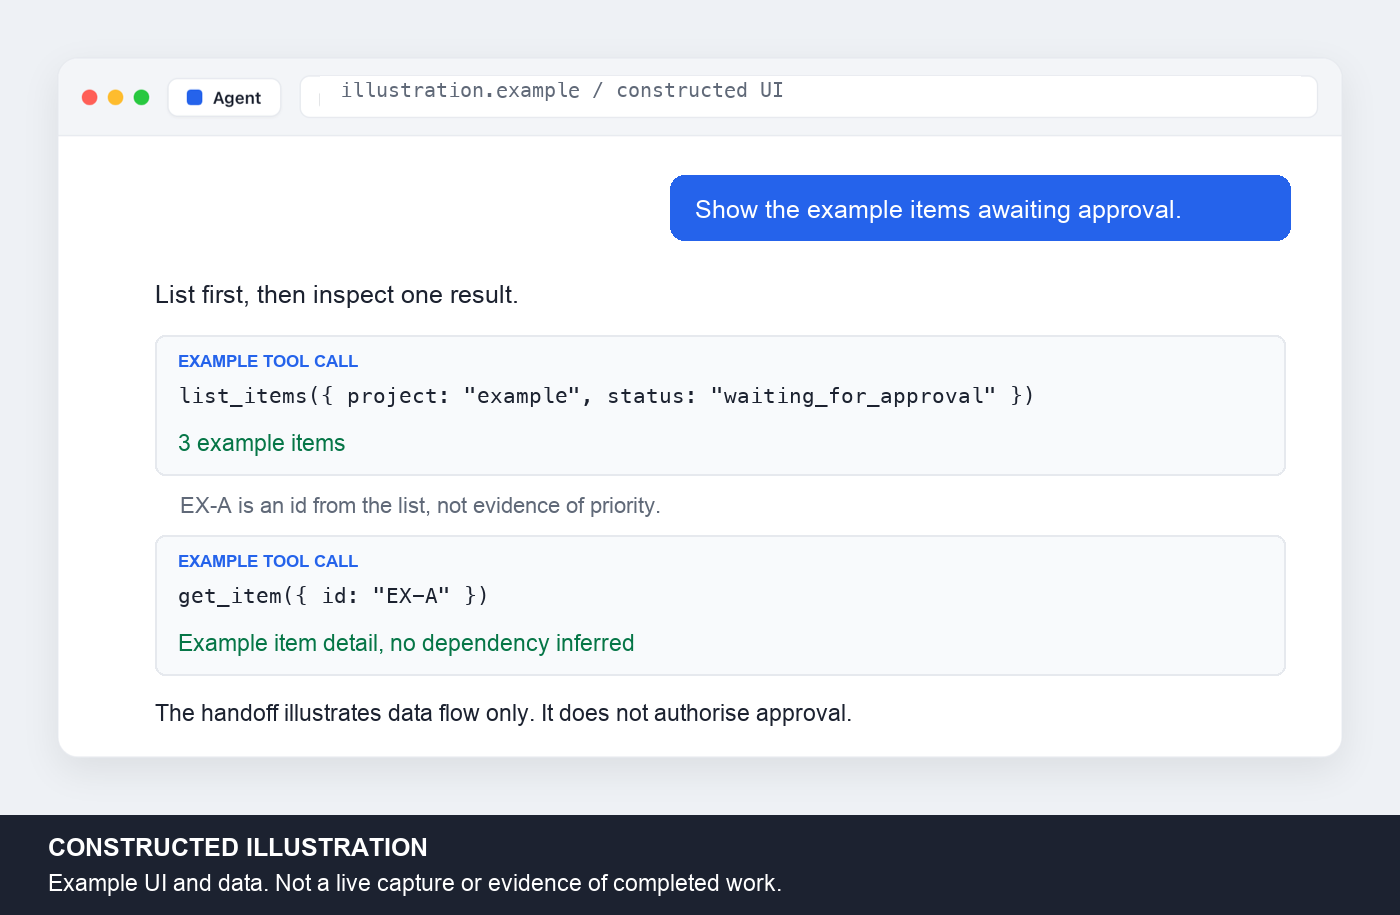
Task: Click 'Example item detail, no dependency inferred' result
Action: pyautogui.click(x=406, y=643)
